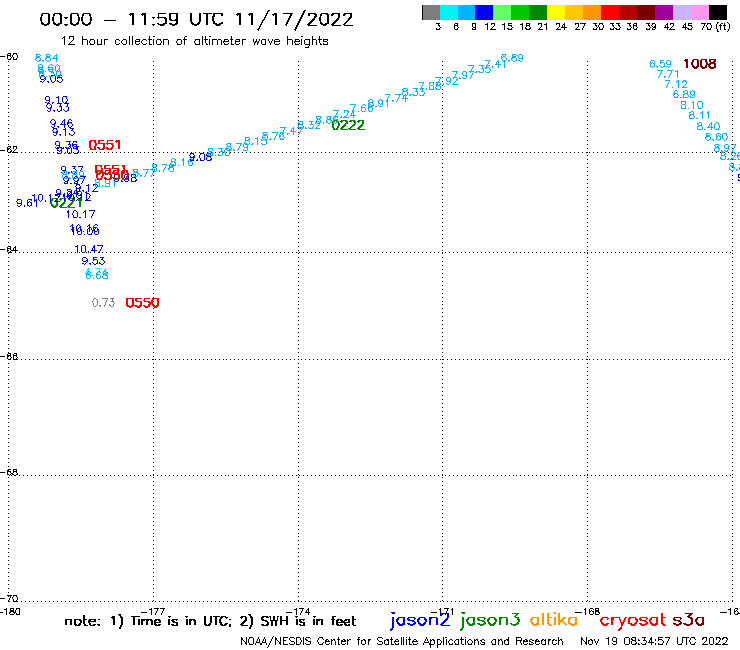Select the Nov 19 08:34:57 UTC timestamp

pyautogui.click(x=654, y=641)
